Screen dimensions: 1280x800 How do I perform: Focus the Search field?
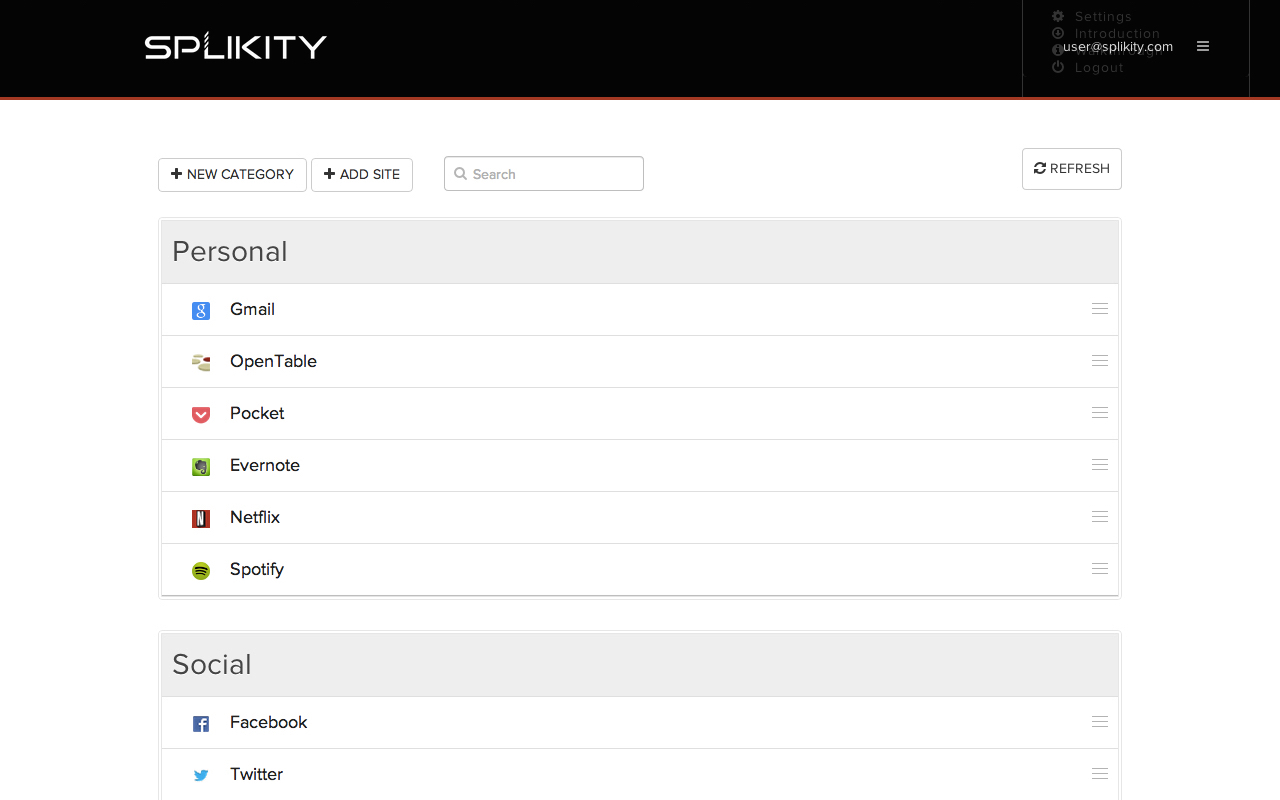tap(544, 174)
